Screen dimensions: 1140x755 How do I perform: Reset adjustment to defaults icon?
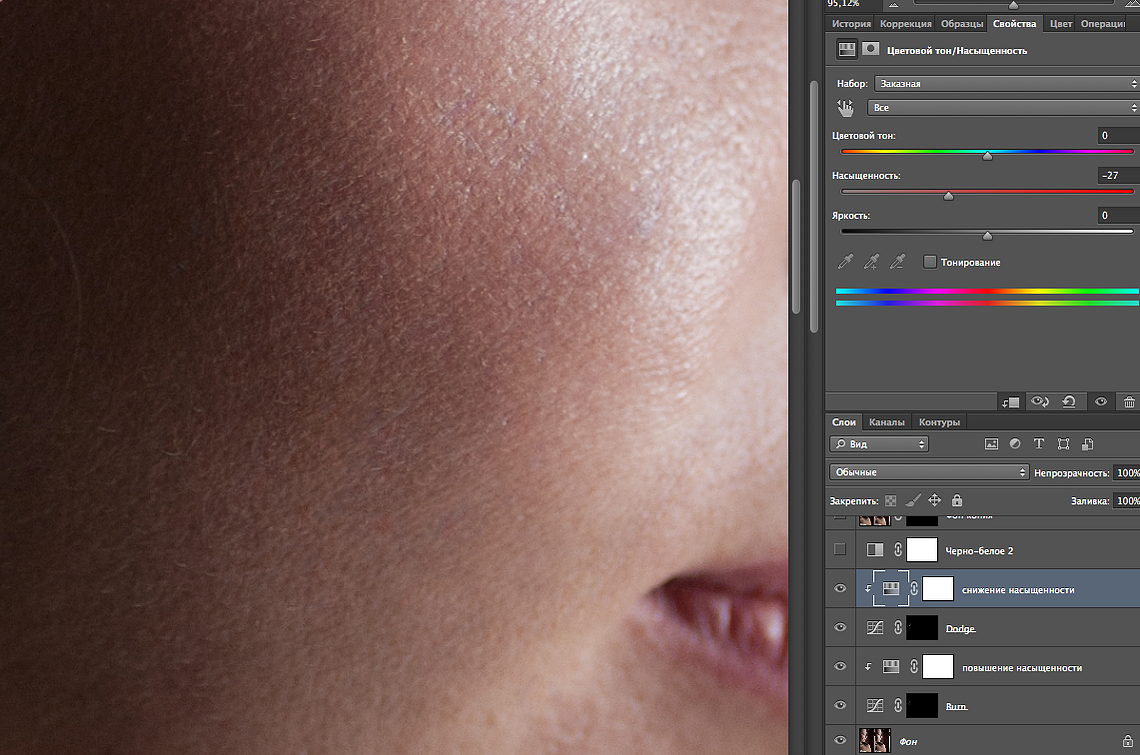(x=1069, y=402)
